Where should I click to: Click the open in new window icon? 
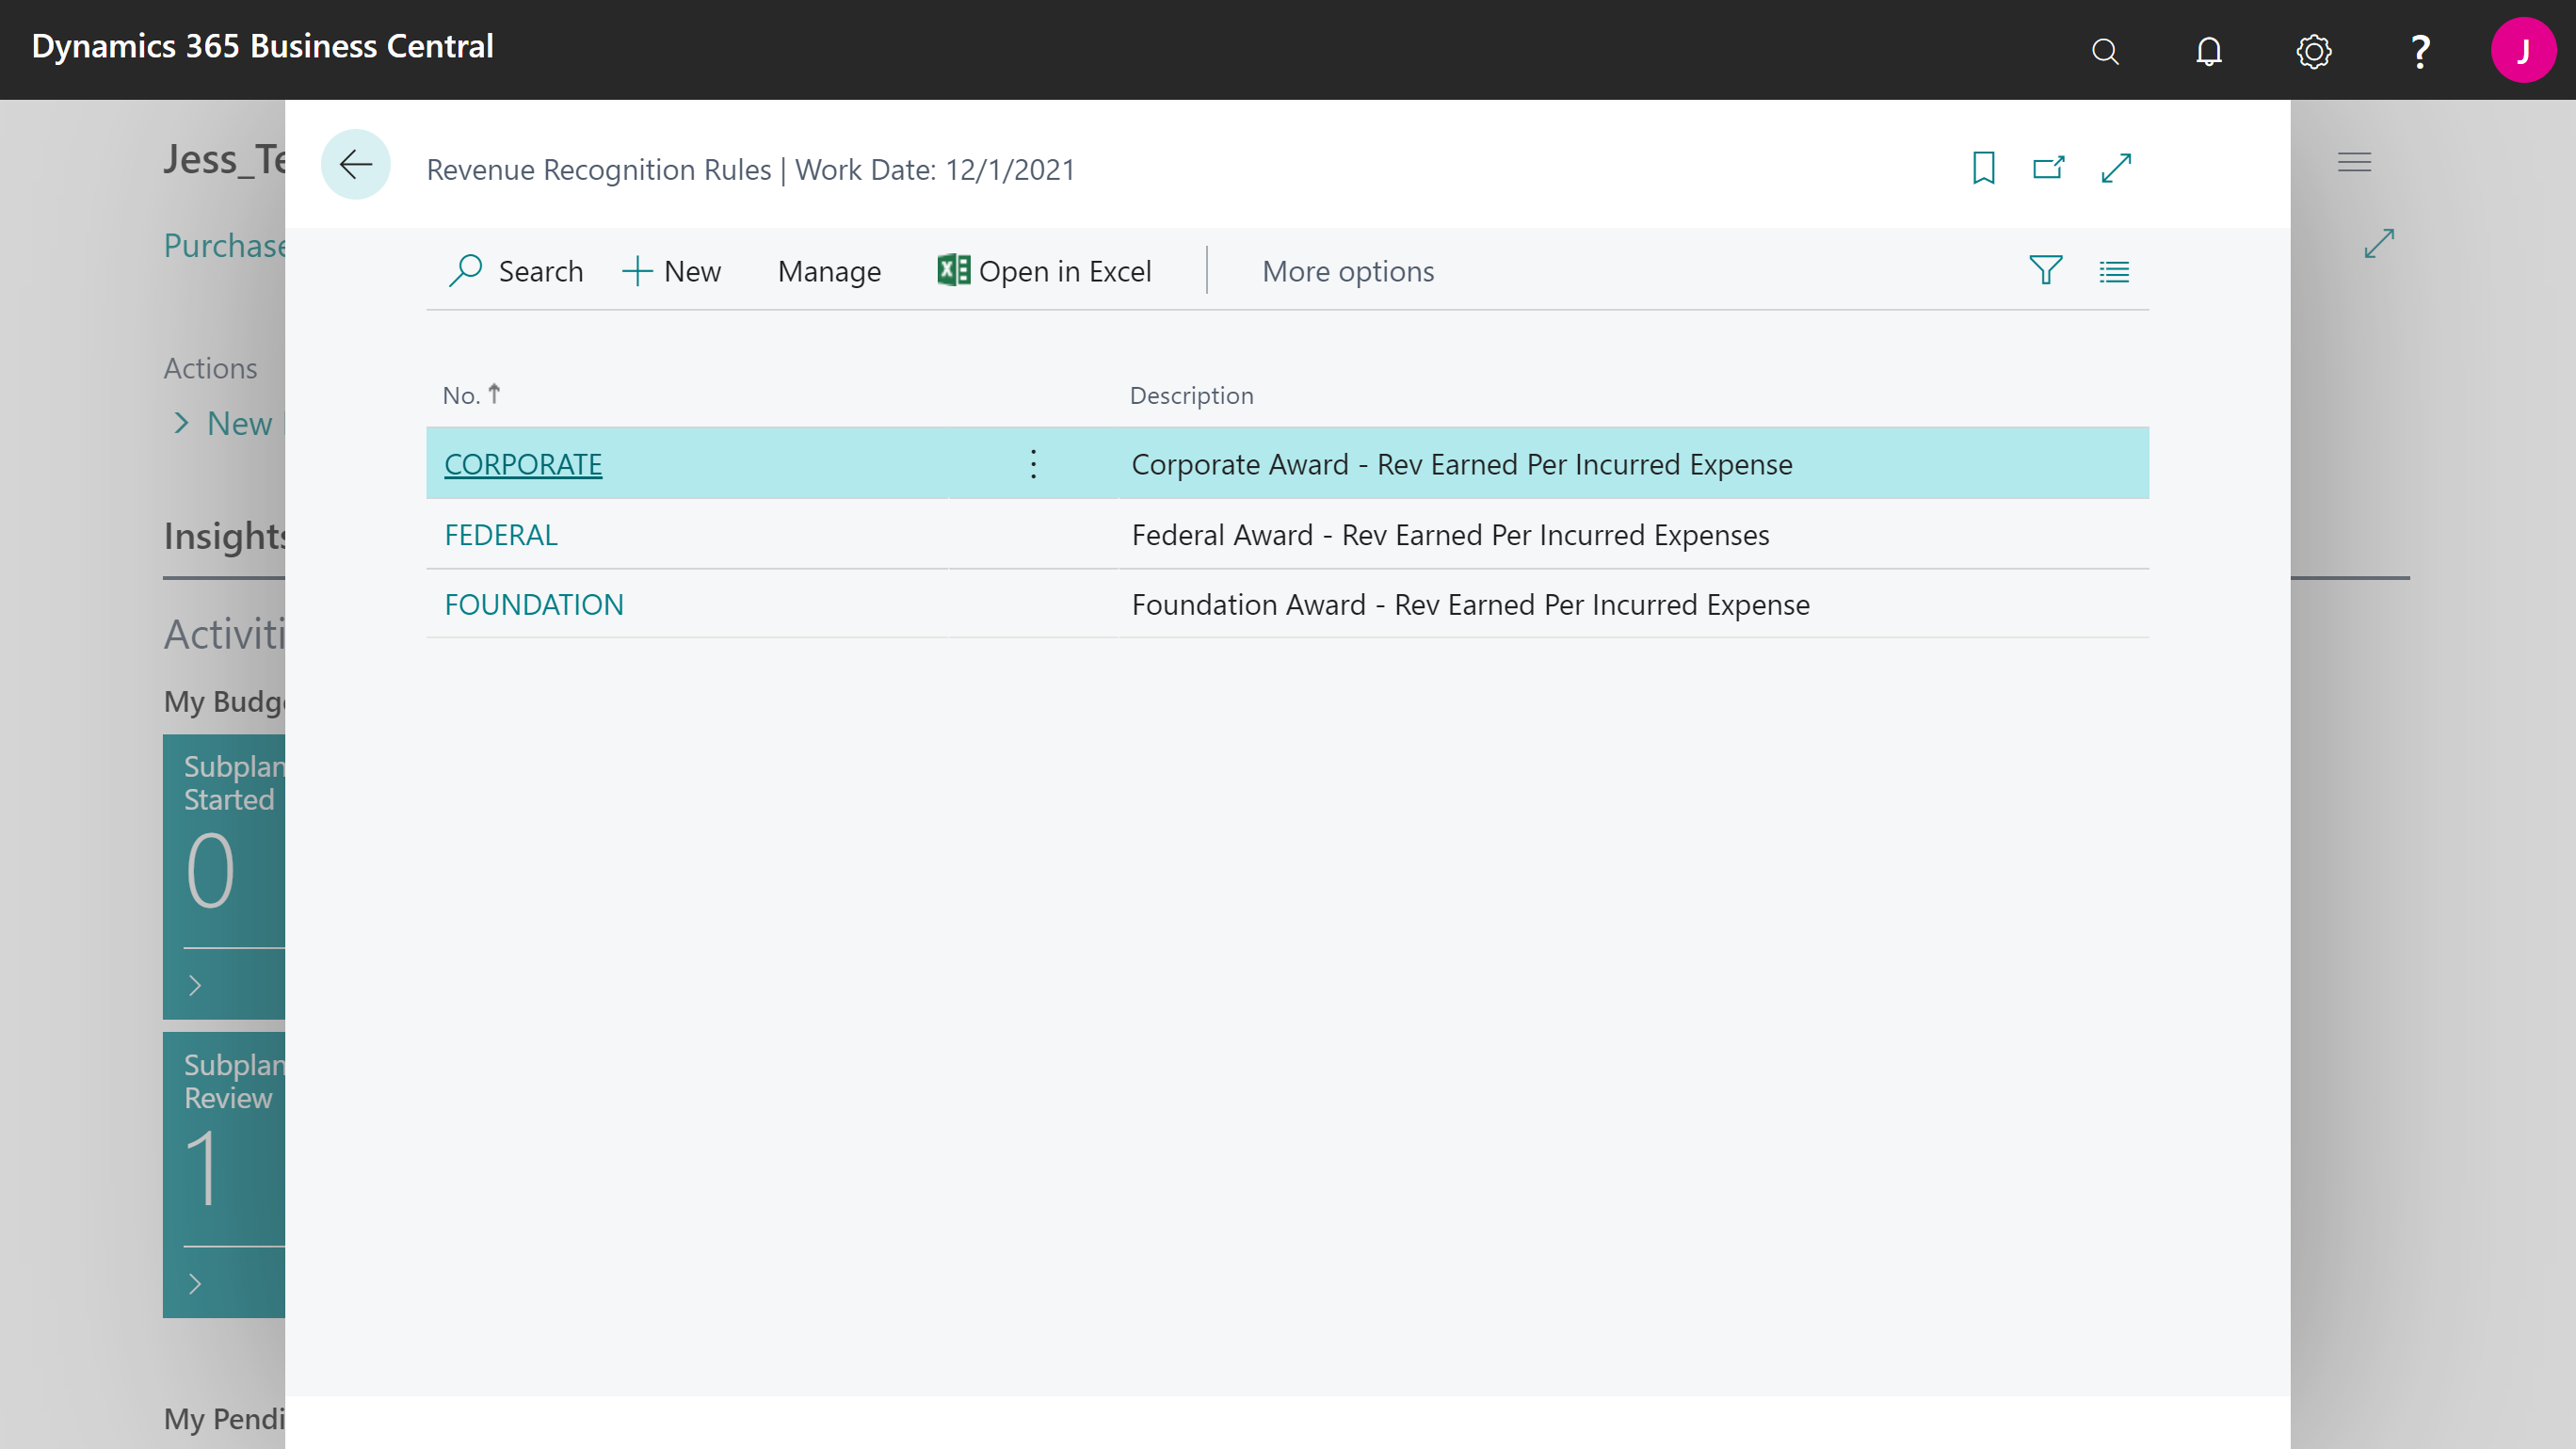(x=2049, y=167)
